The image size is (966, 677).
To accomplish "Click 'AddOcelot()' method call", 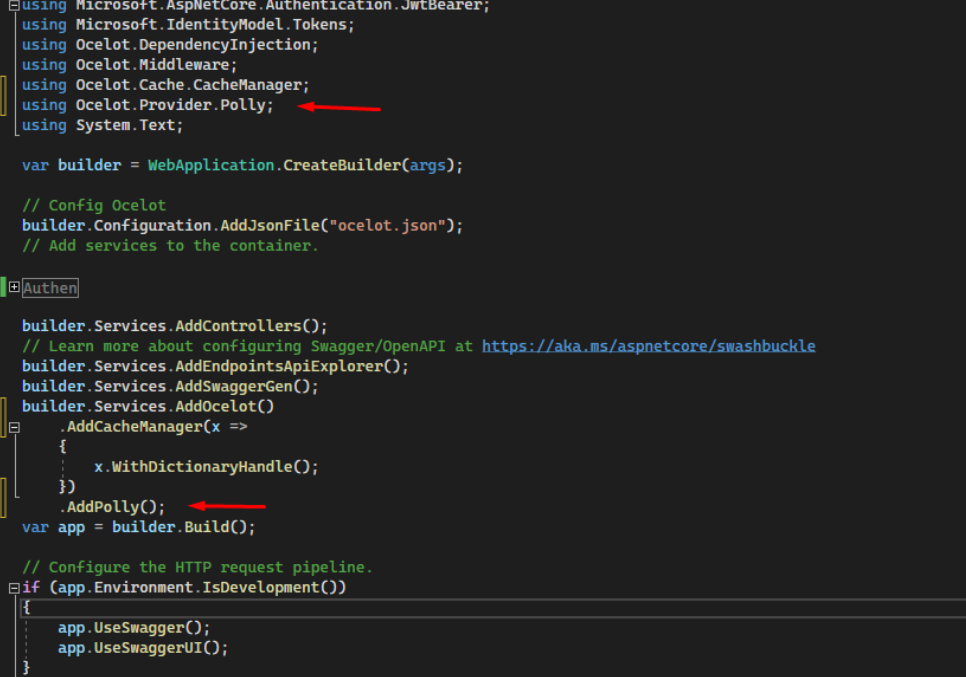I will point(225,407).
